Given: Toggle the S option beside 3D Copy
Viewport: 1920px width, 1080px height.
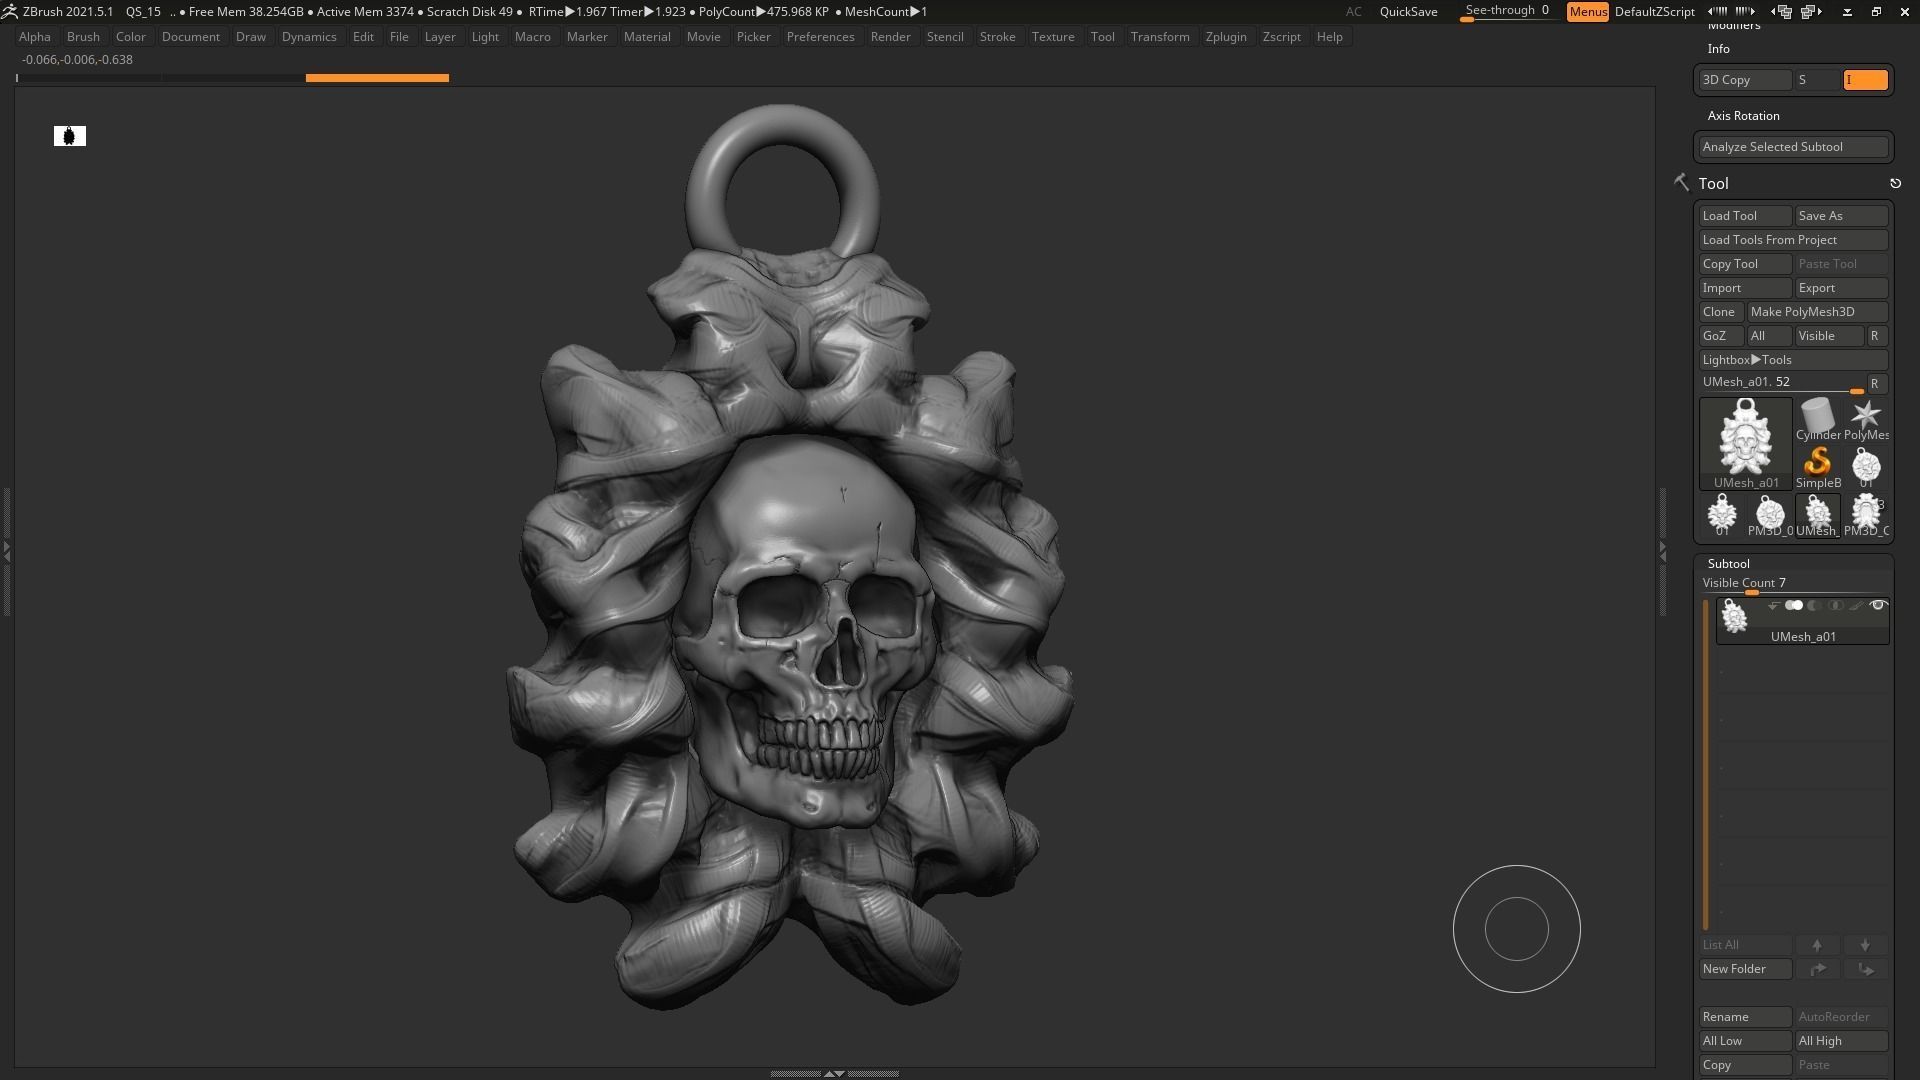Looking at the screenshot, I should click(1817, 80).
